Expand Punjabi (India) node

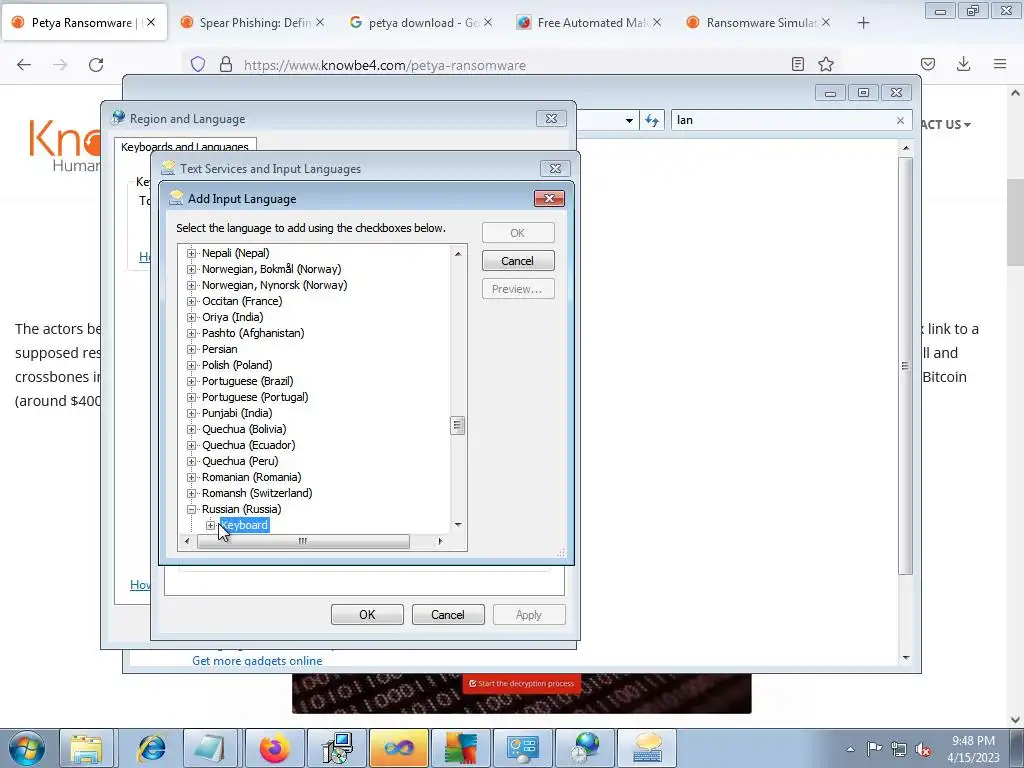coord(191,413)
